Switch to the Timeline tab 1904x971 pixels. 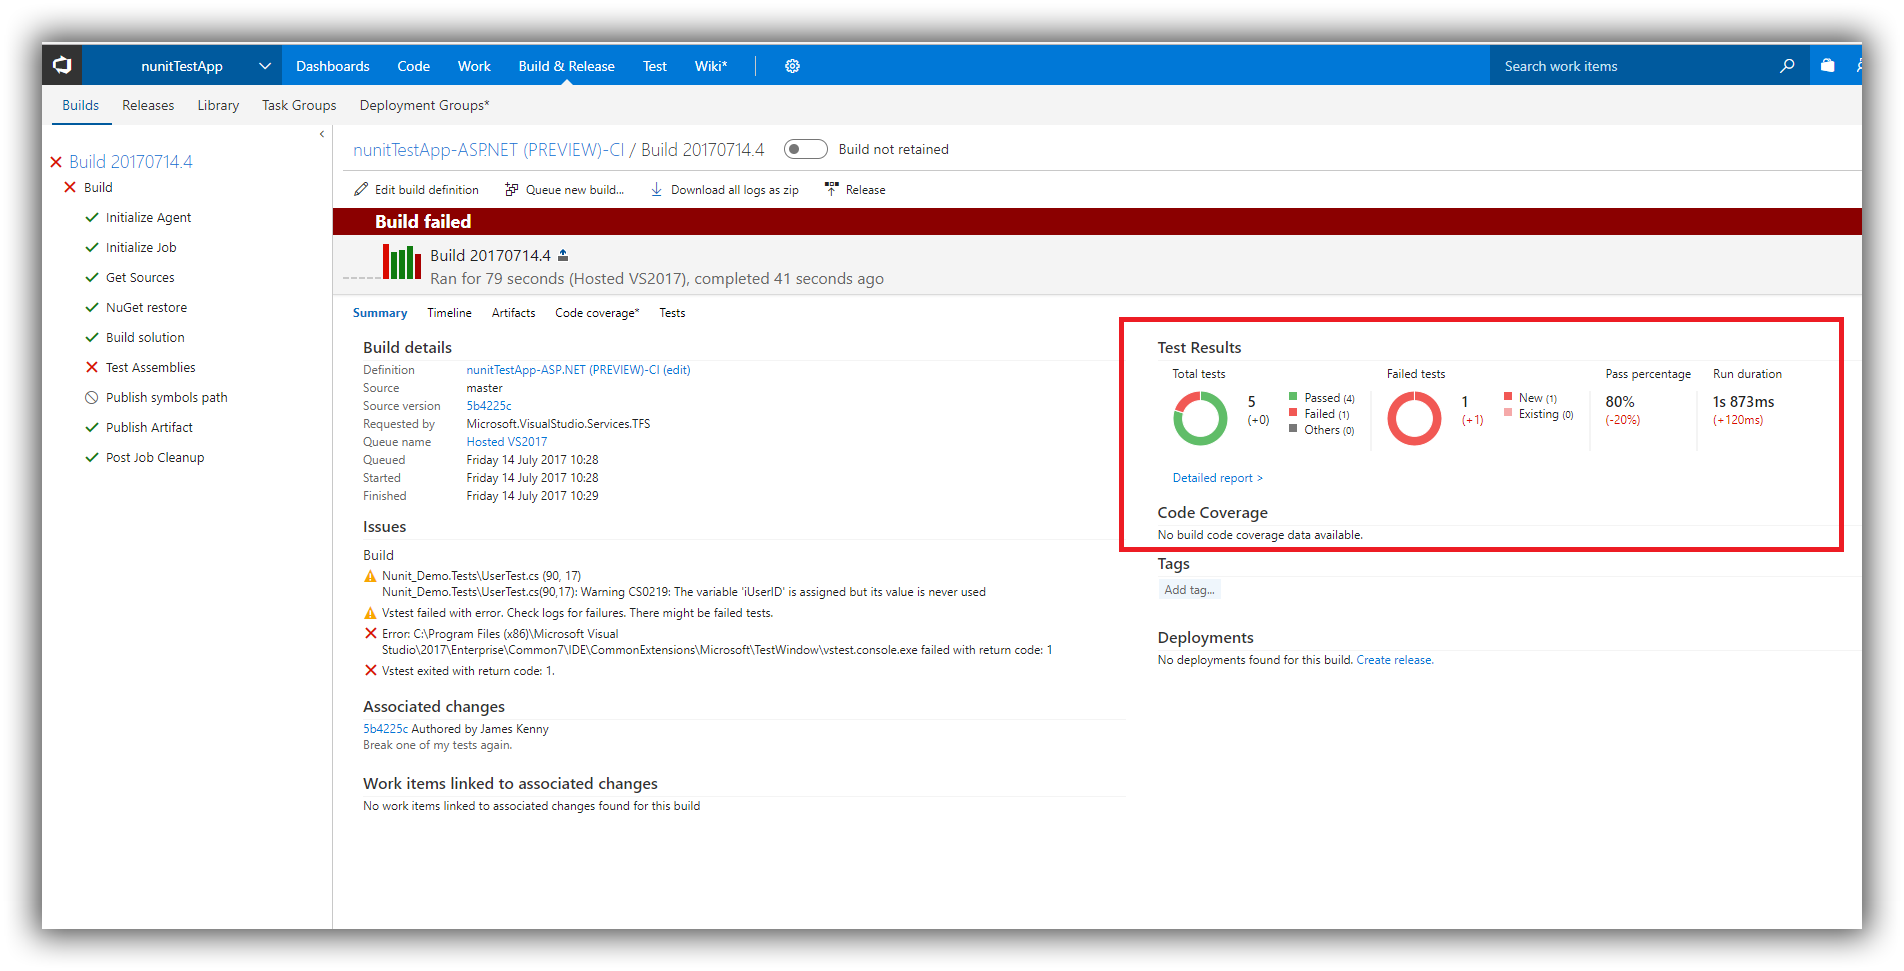tap(449, 313)
